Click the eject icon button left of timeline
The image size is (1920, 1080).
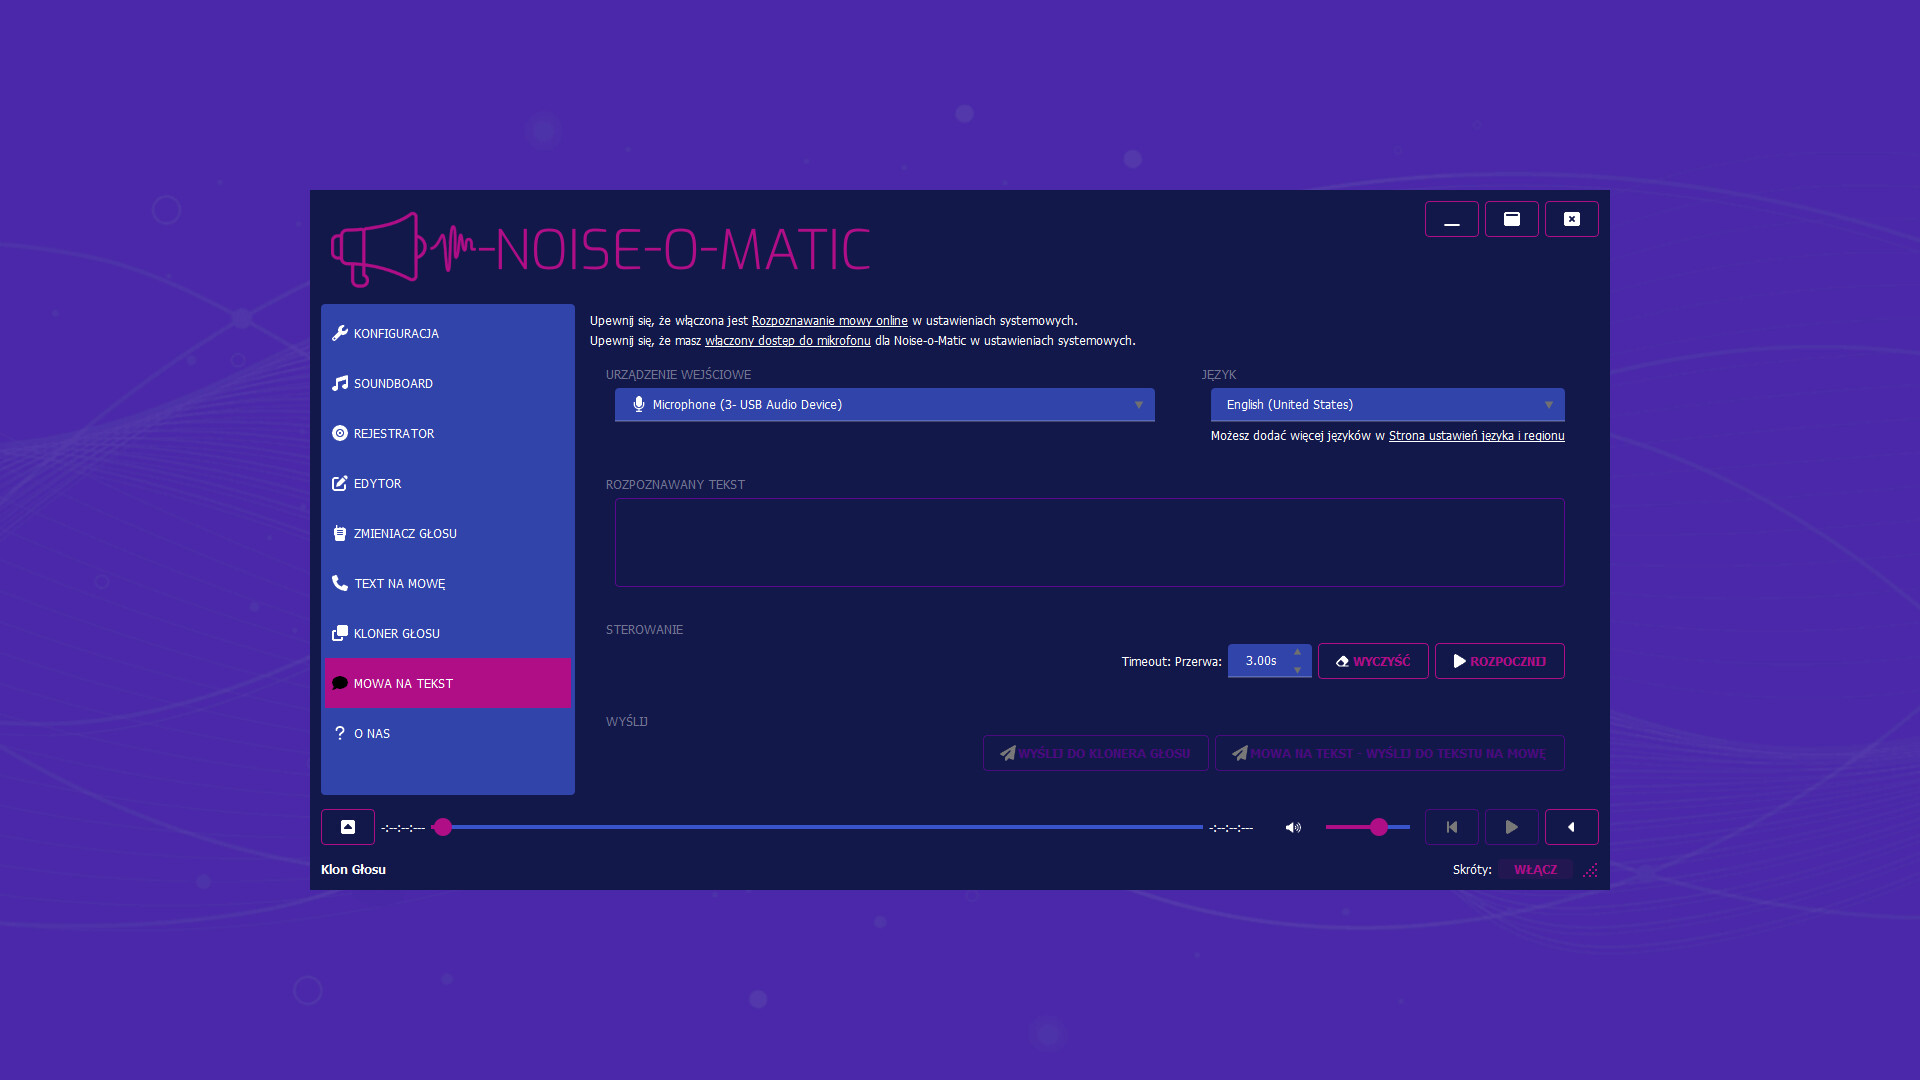(x=348, y=827)
